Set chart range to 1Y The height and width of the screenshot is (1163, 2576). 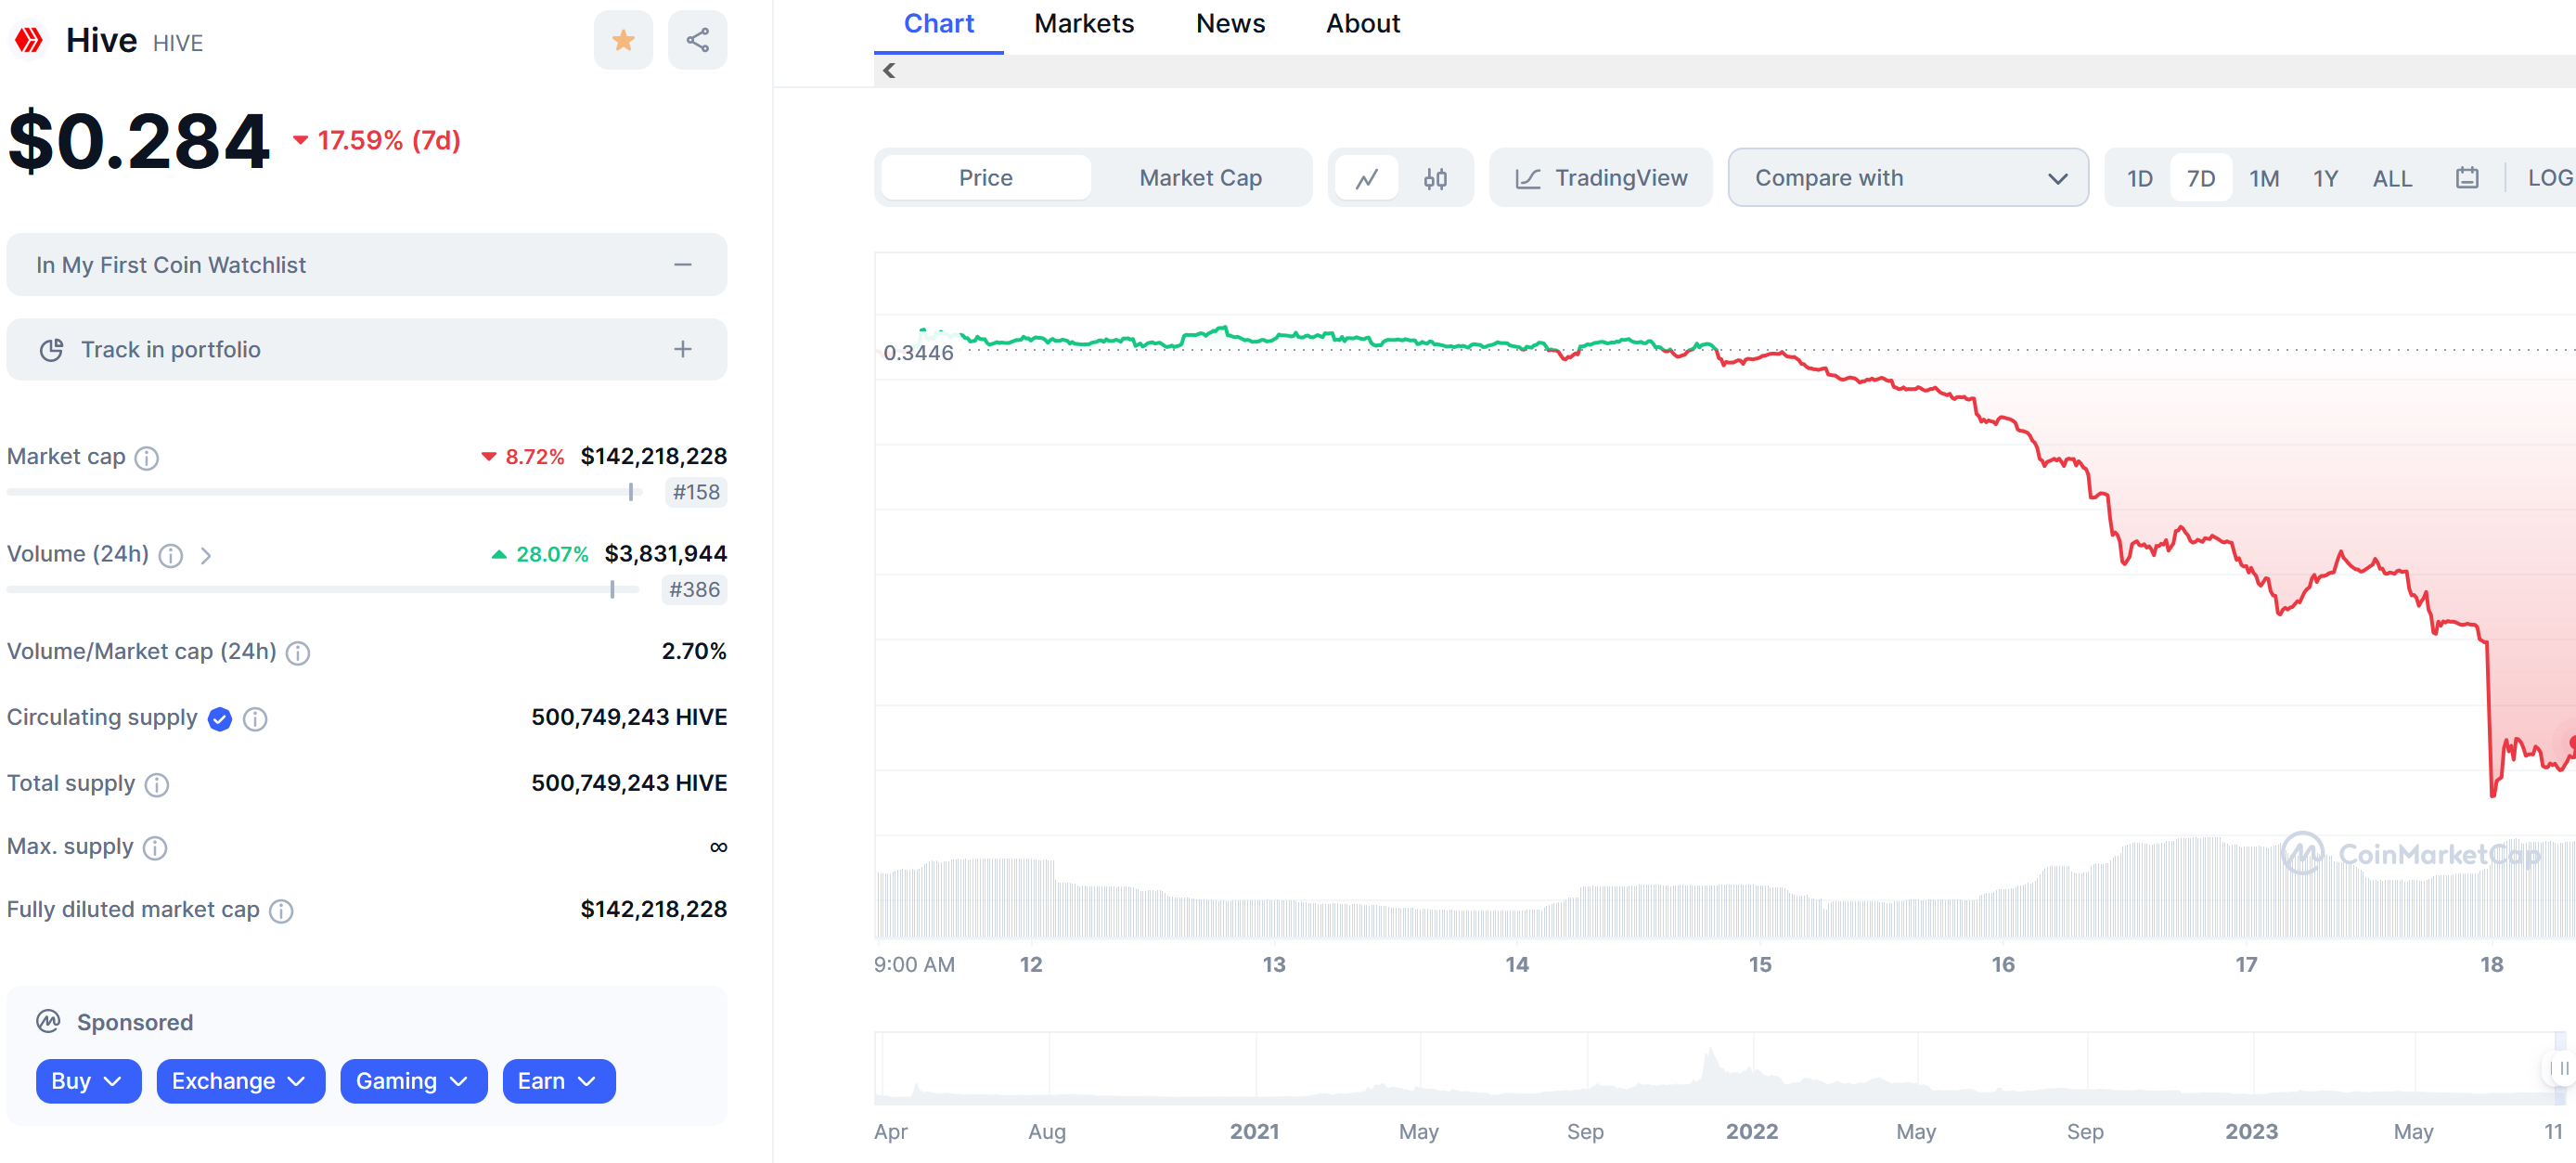pos(2326,178)
